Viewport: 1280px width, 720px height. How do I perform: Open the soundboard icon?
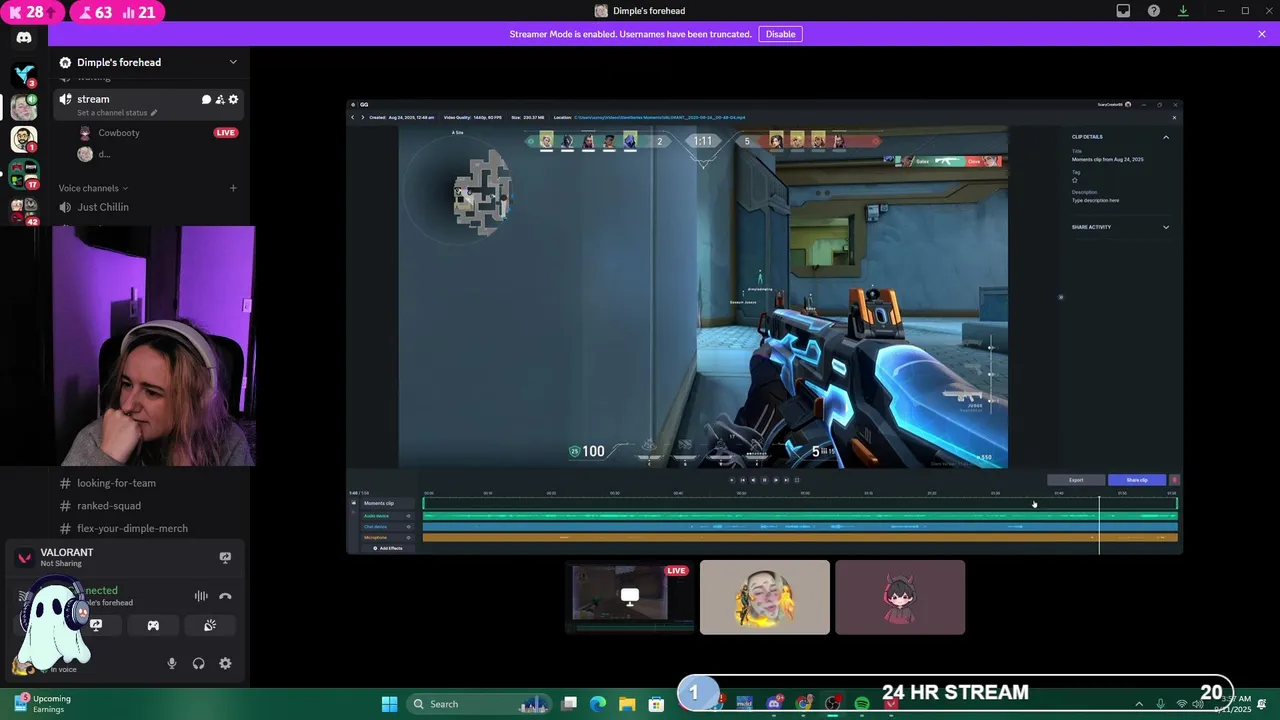coord(210,625)
